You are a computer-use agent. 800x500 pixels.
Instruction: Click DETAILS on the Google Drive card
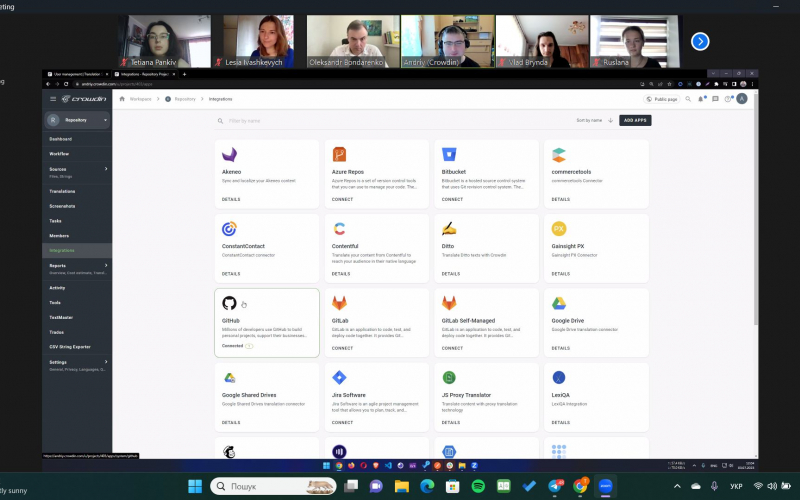tap(561, 348)
